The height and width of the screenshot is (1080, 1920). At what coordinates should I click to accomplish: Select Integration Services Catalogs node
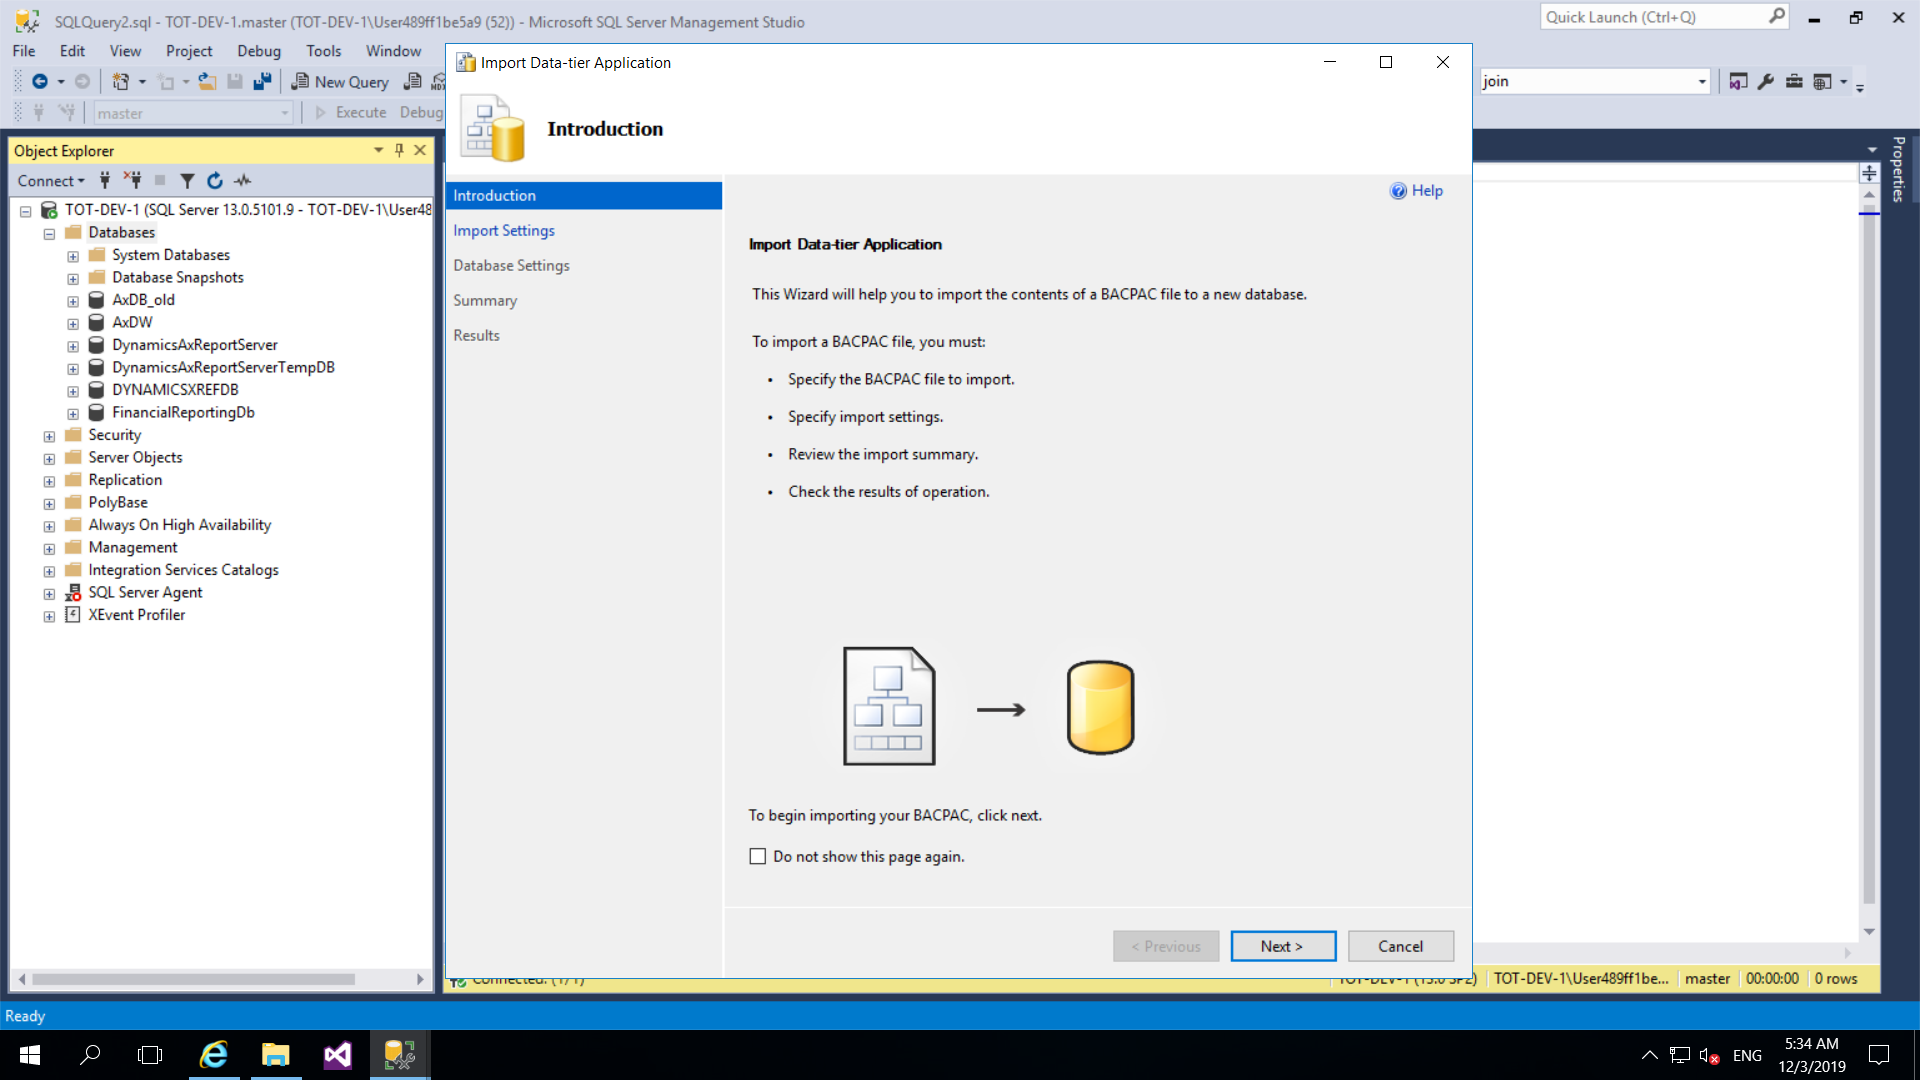(x=184, y=570)
